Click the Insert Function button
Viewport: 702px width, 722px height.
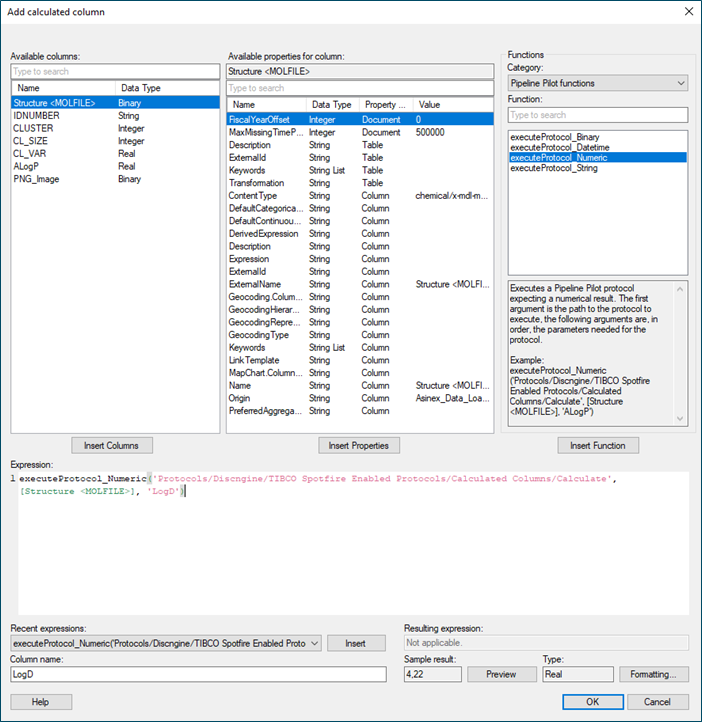(x=598, y=446)
